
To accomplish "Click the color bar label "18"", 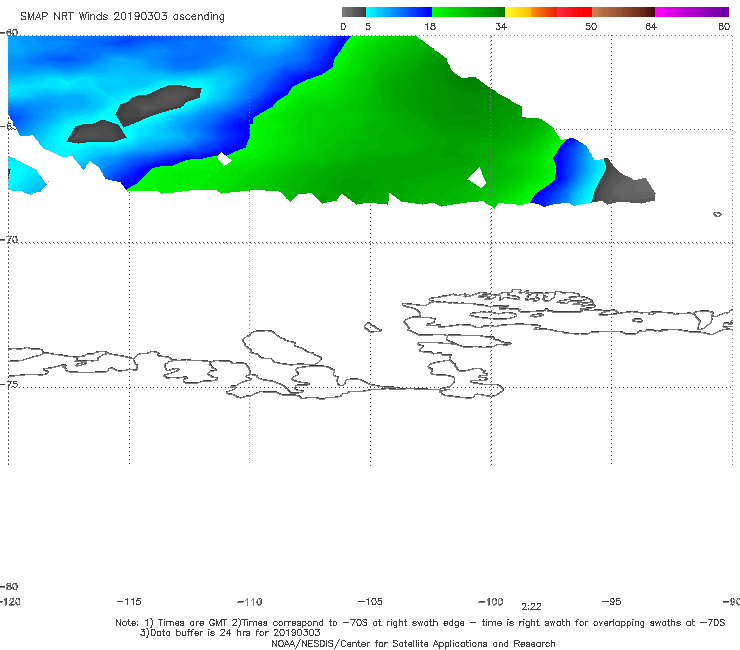I will pos(430,27).
